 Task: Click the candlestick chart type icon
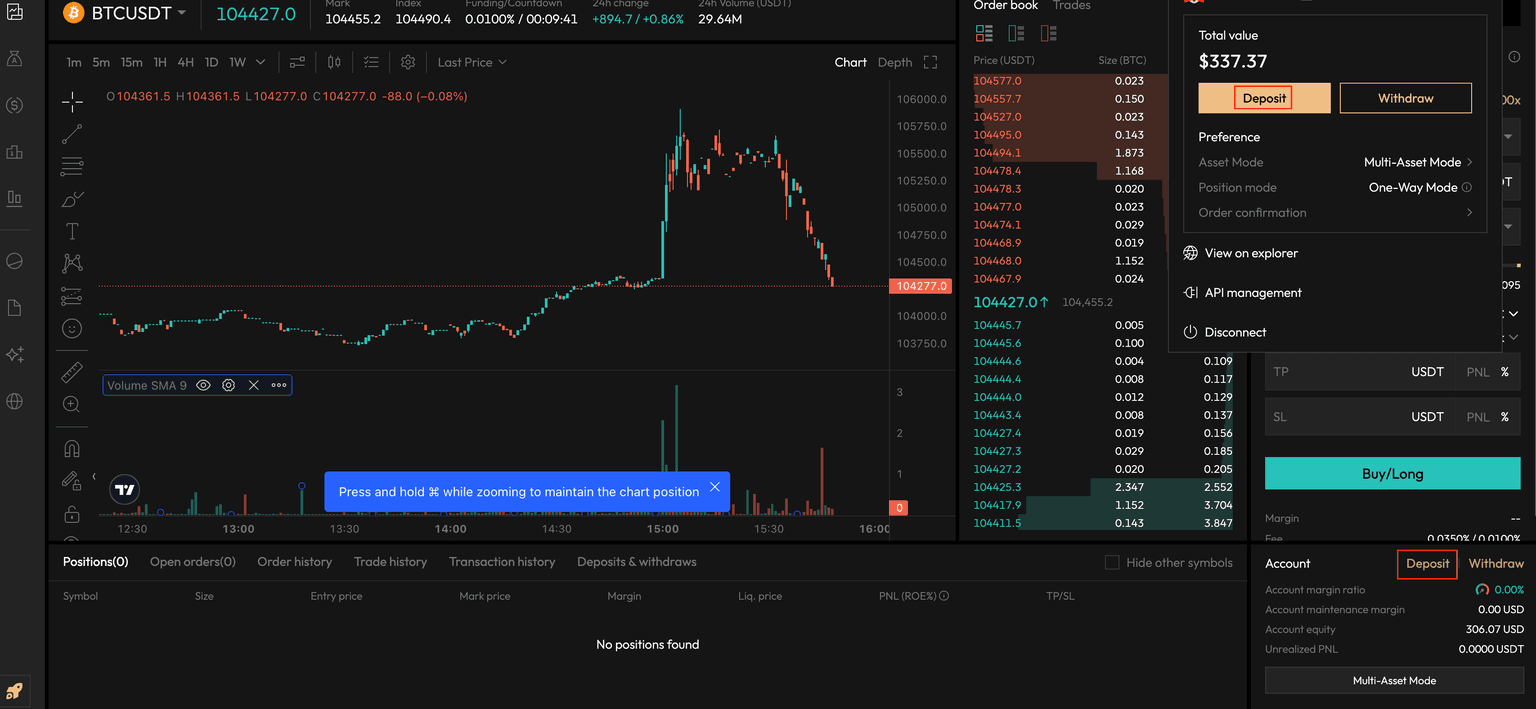tap(334, 62)
